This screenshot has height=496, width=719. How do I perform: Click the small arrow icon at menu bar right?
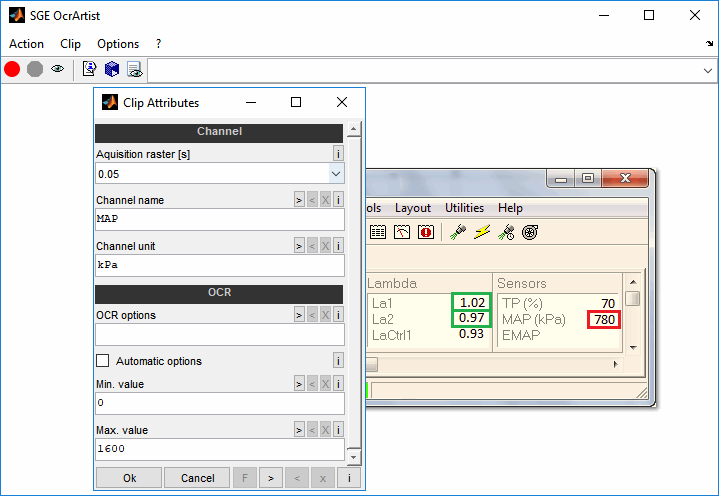(709, 44)
